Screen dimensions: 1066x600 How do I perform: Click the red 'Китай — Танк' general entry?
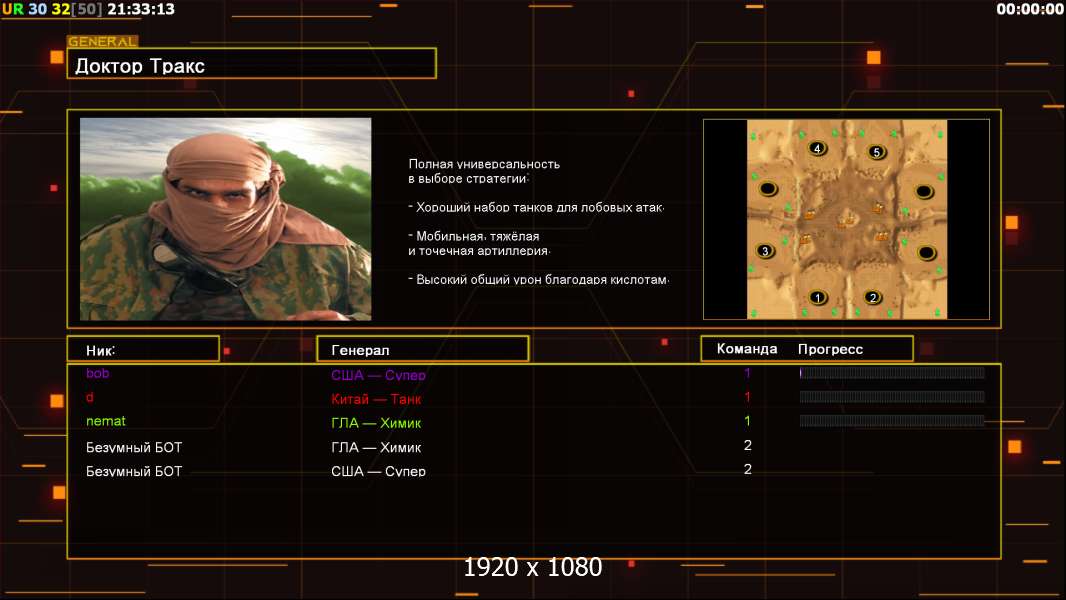click(x=376, y=399)
